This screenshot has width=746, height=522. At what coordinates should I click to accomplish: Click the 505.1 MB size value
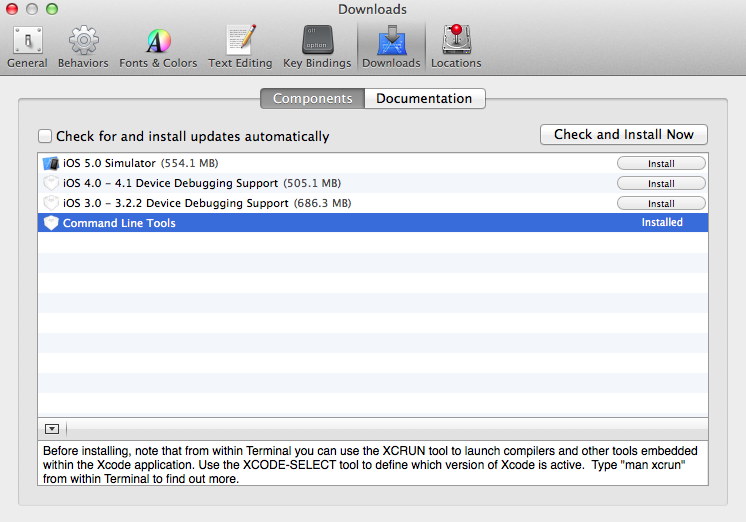coord(312,183)
